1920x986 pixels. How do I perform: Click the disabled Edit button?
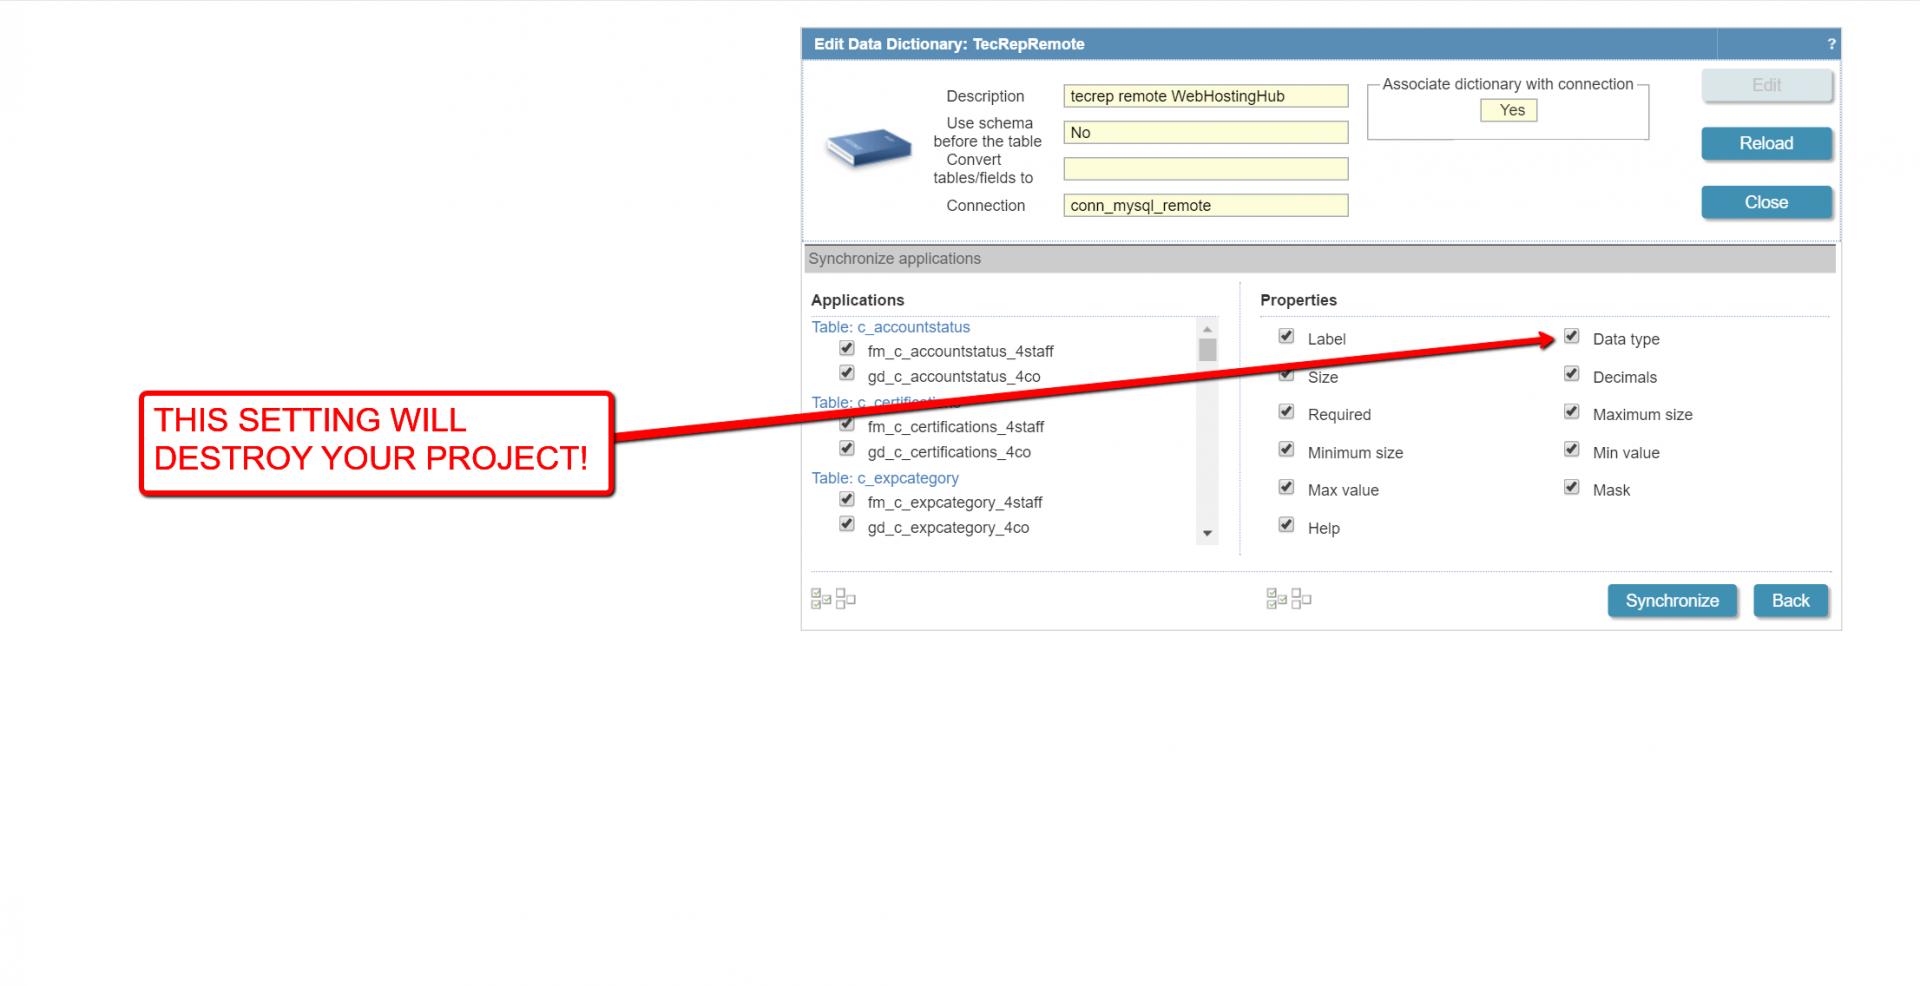[1766, 85]
